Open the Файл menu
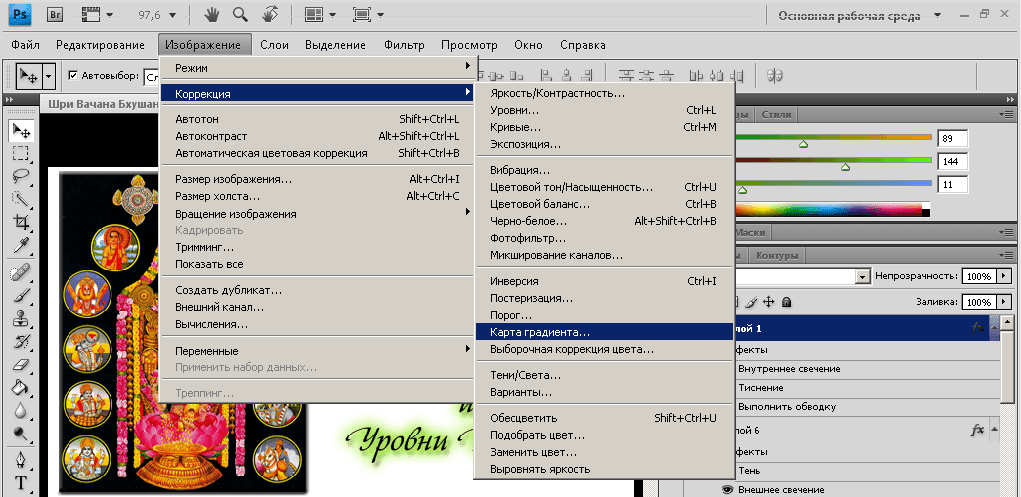Screen dimensions: 1021x497 [x=25, y=45]
